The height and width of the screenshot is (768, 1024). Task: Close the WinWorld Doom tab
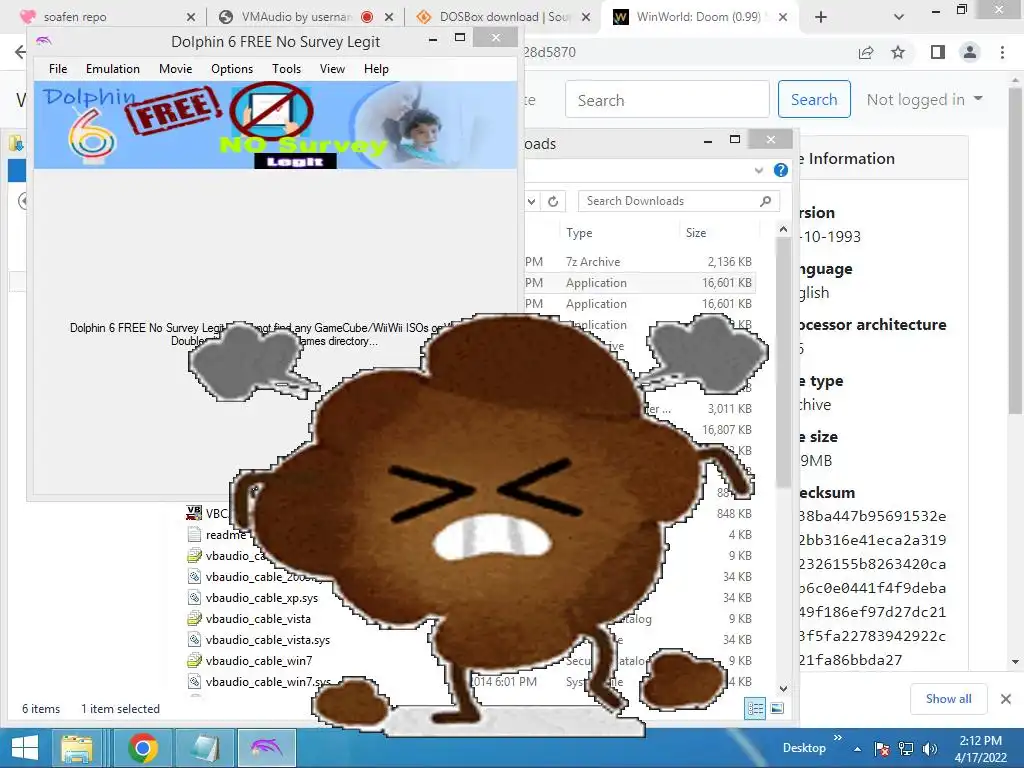point(783,17)
